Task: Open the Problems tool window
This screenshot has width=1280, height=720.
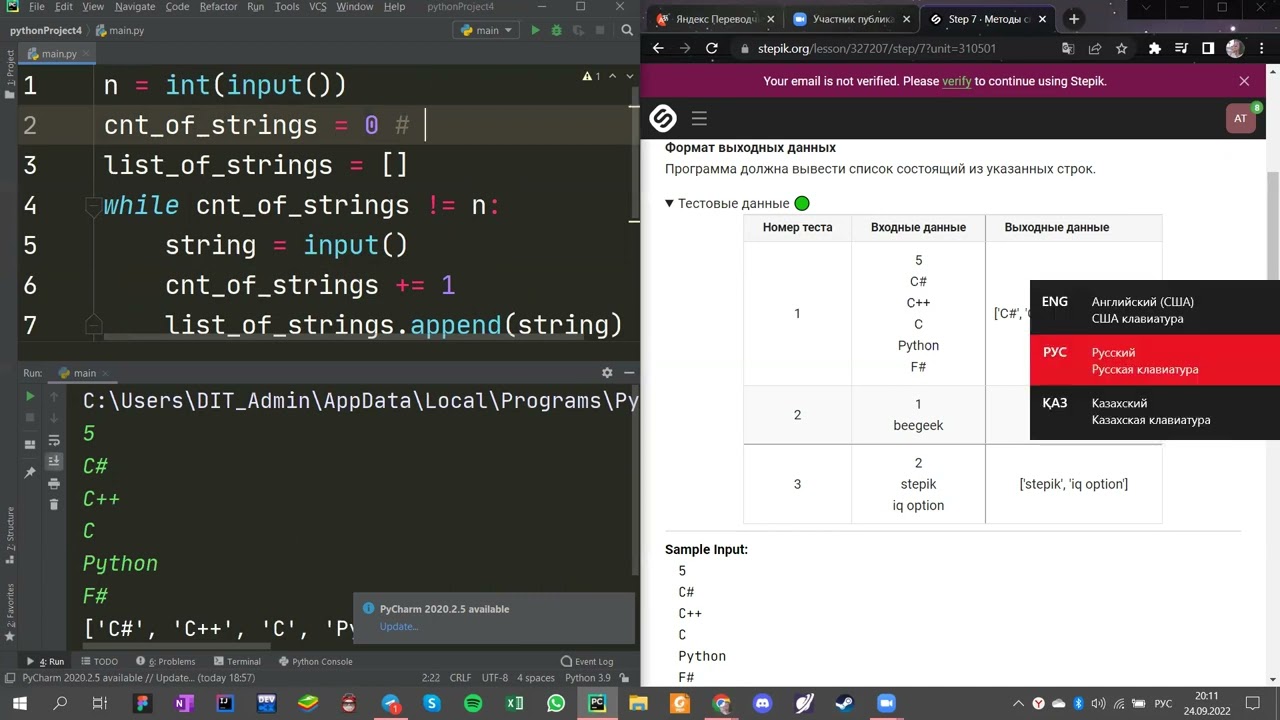Action: (x=166, y=661)
